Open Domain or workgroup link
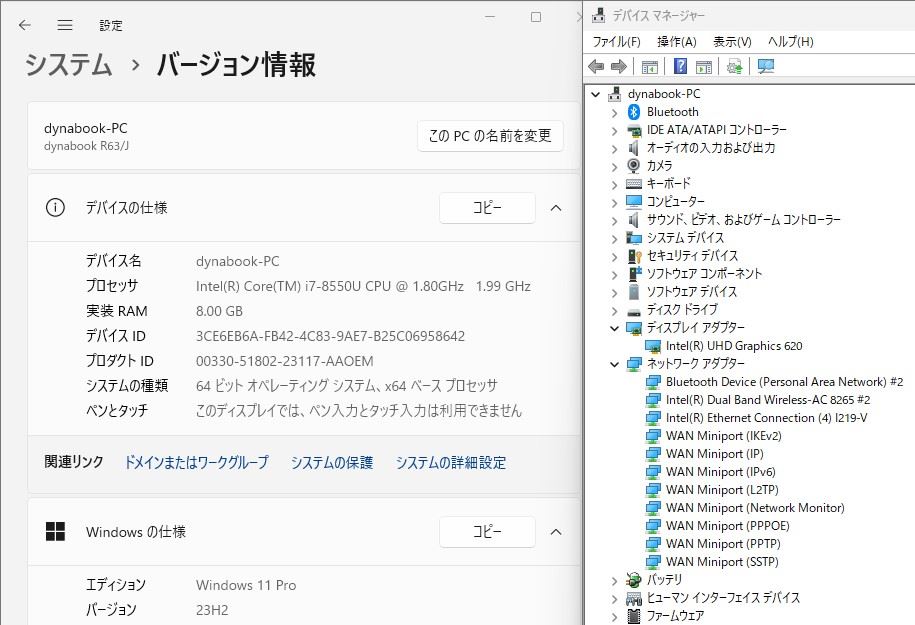 click(197, 463)
